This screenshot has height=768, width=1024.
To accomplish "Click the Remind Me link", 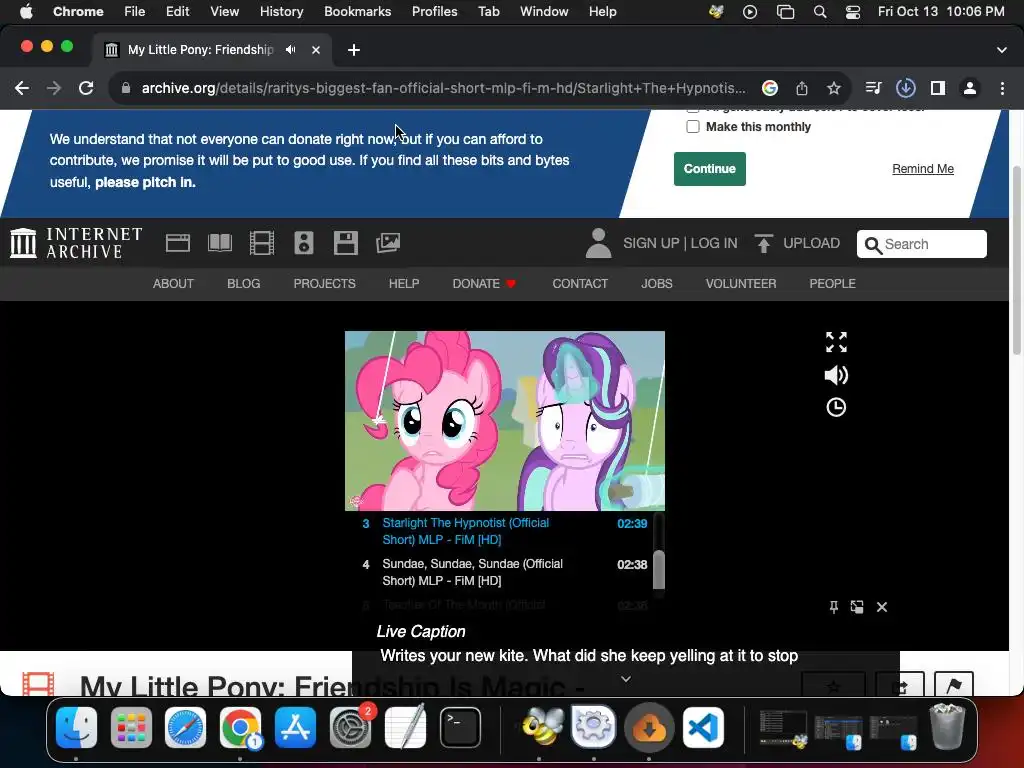I will pos(923,168).
